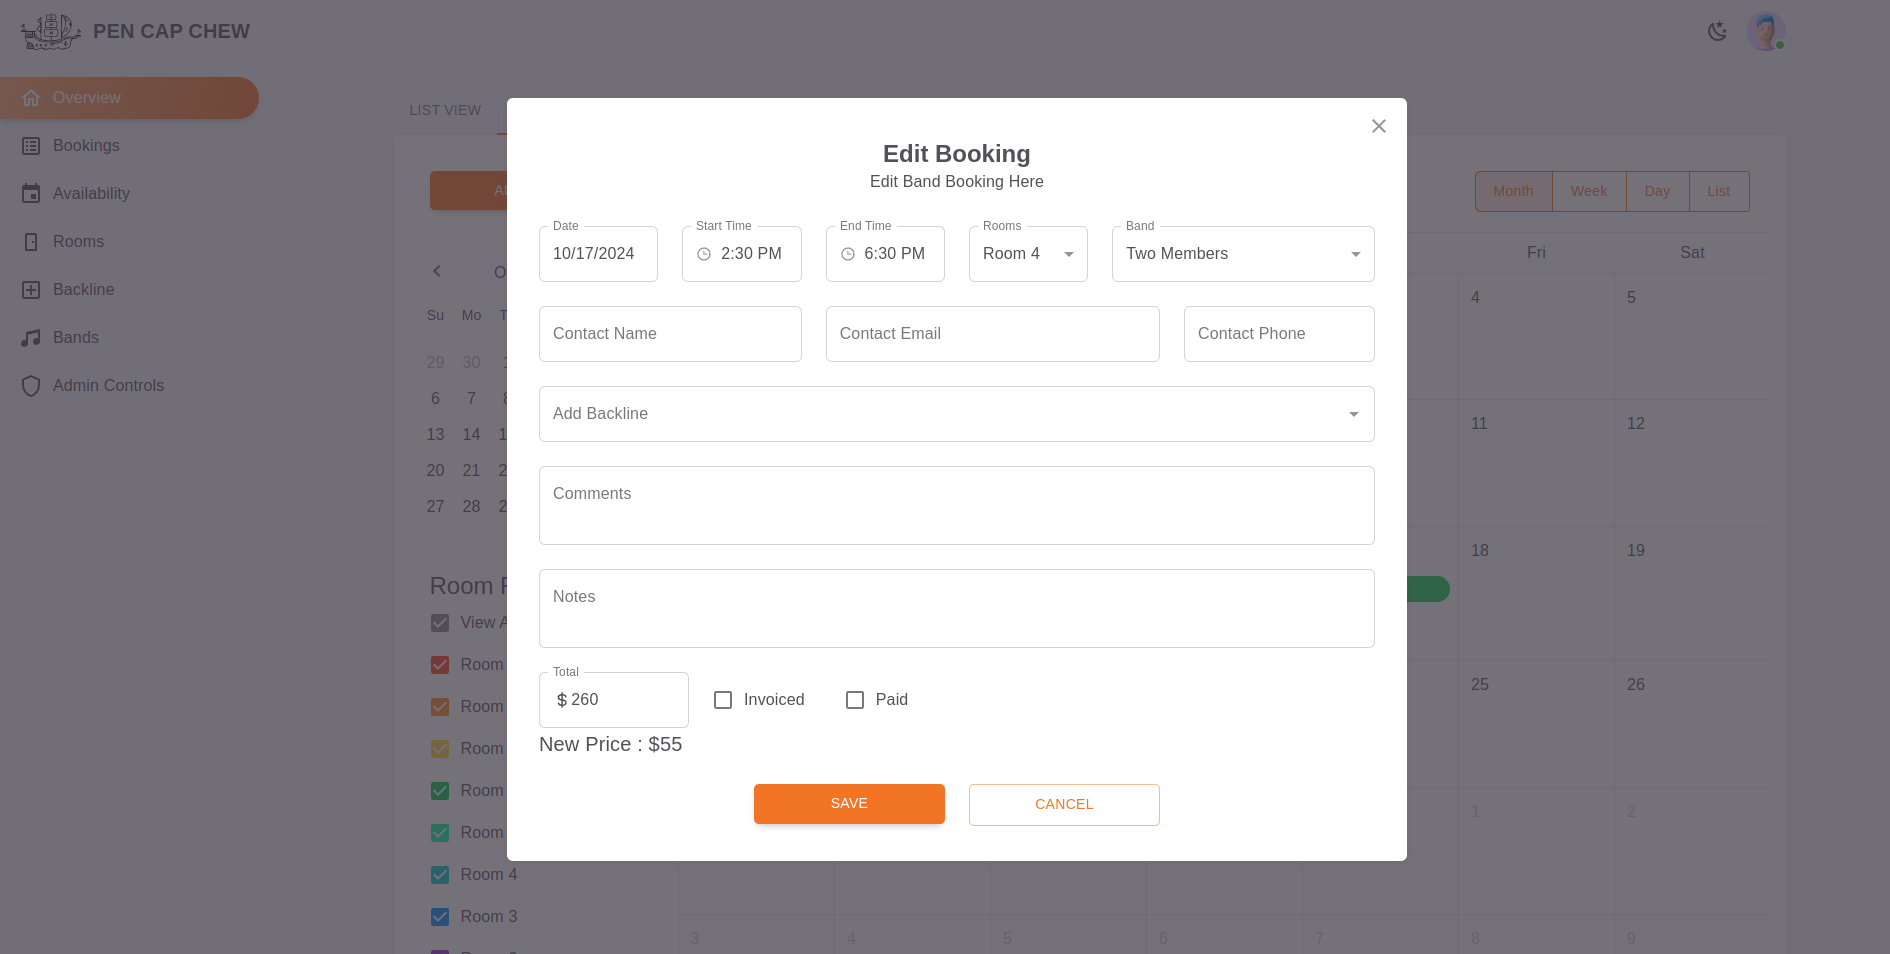This screenshot has width=1890, height=954.
Task: Select the Availability menu item
Action: click(91, 194)
